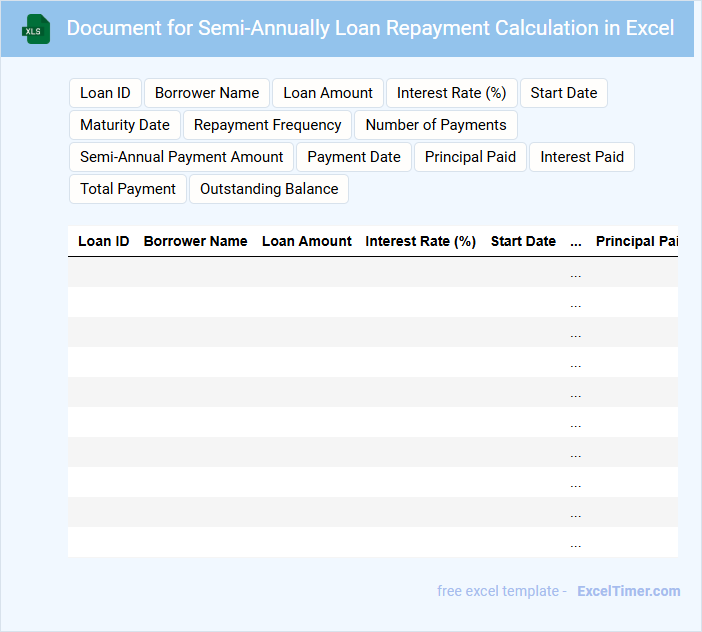Choose the Outstanding Balance tag

(x=269, y=189)
